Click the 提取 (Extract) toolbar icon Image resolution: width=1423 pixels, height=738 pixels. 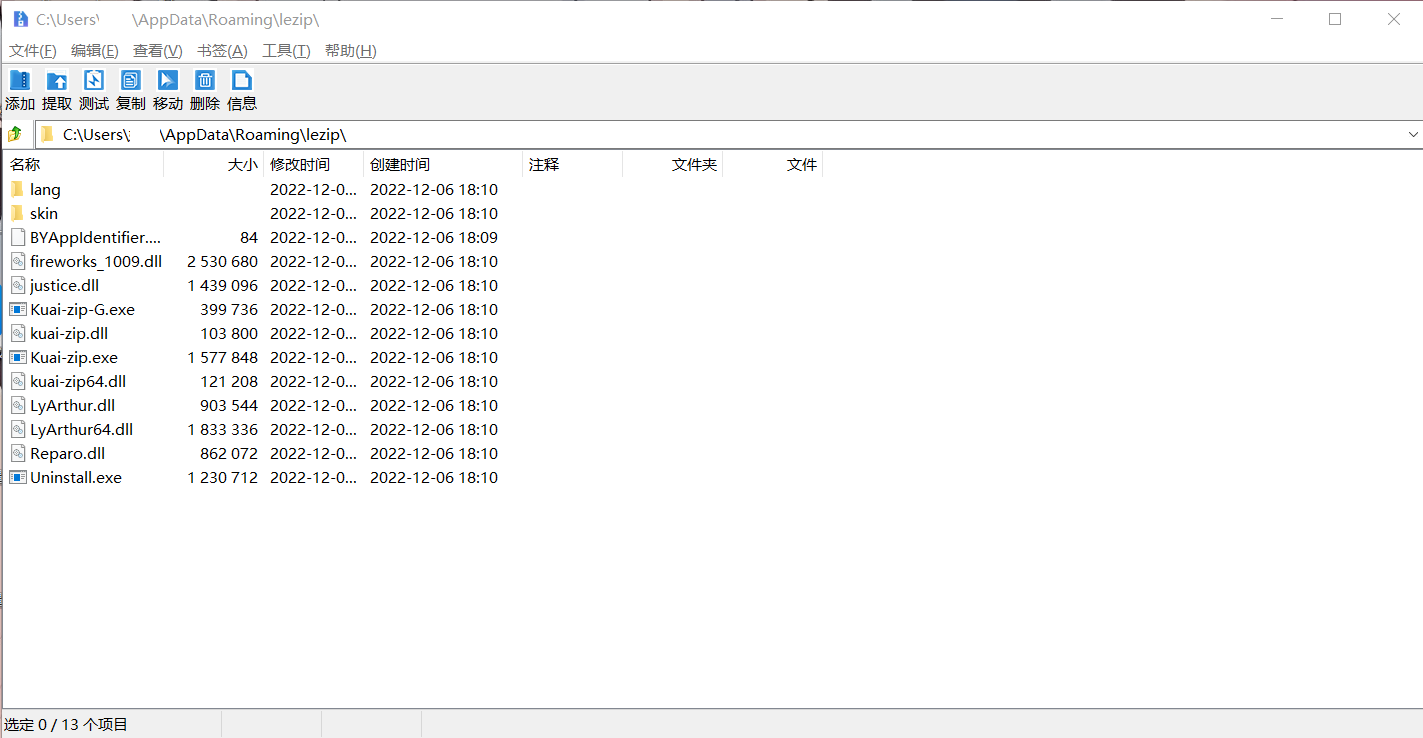[57, 81]
